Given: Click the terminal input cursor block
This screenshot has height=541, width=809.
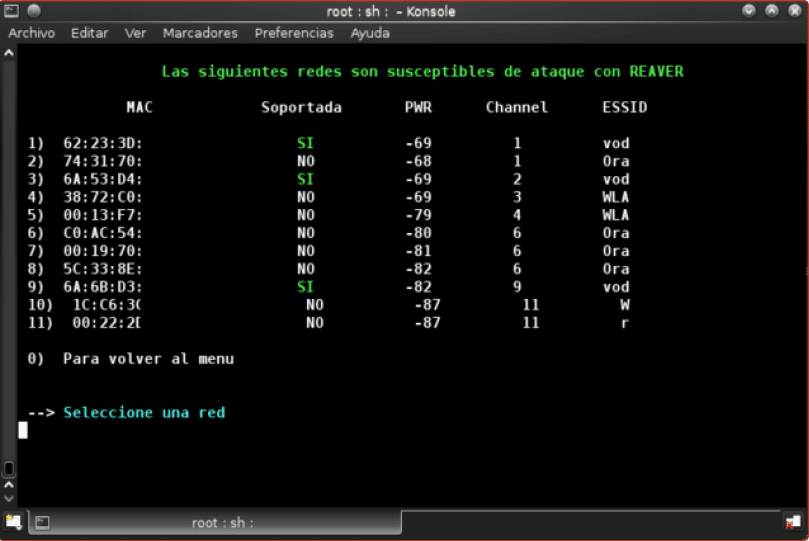Looking at the screenshot, I should (23, 430).
